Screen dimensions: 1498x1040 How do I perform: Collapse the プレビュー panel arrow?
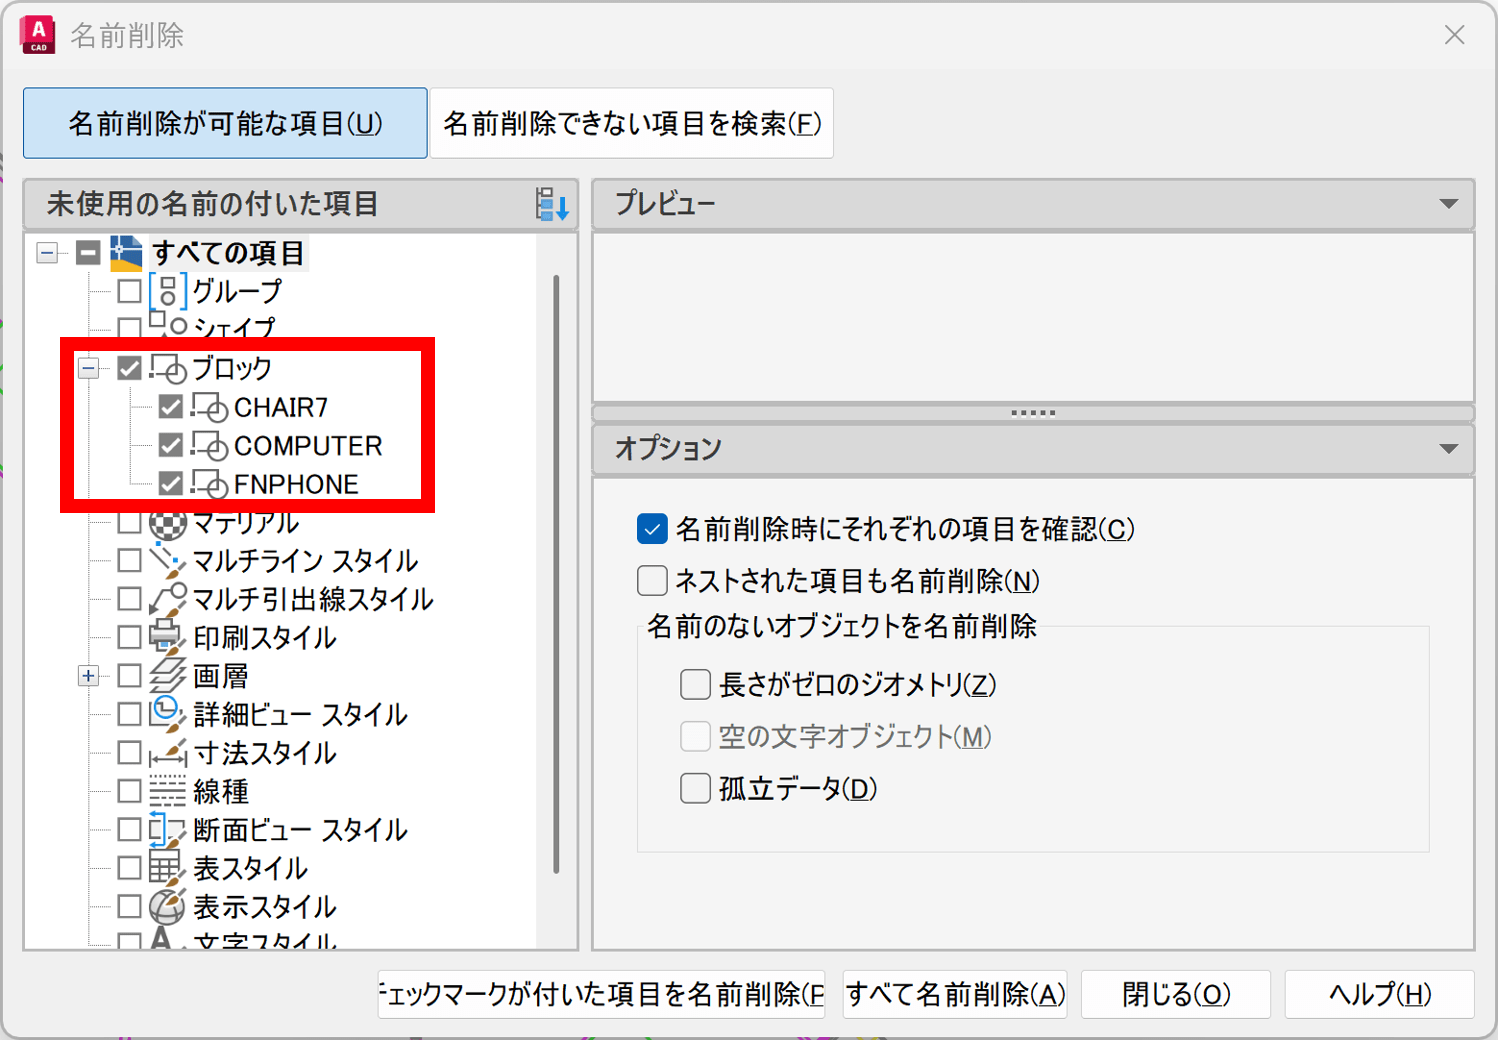(x=1448, y=204)
